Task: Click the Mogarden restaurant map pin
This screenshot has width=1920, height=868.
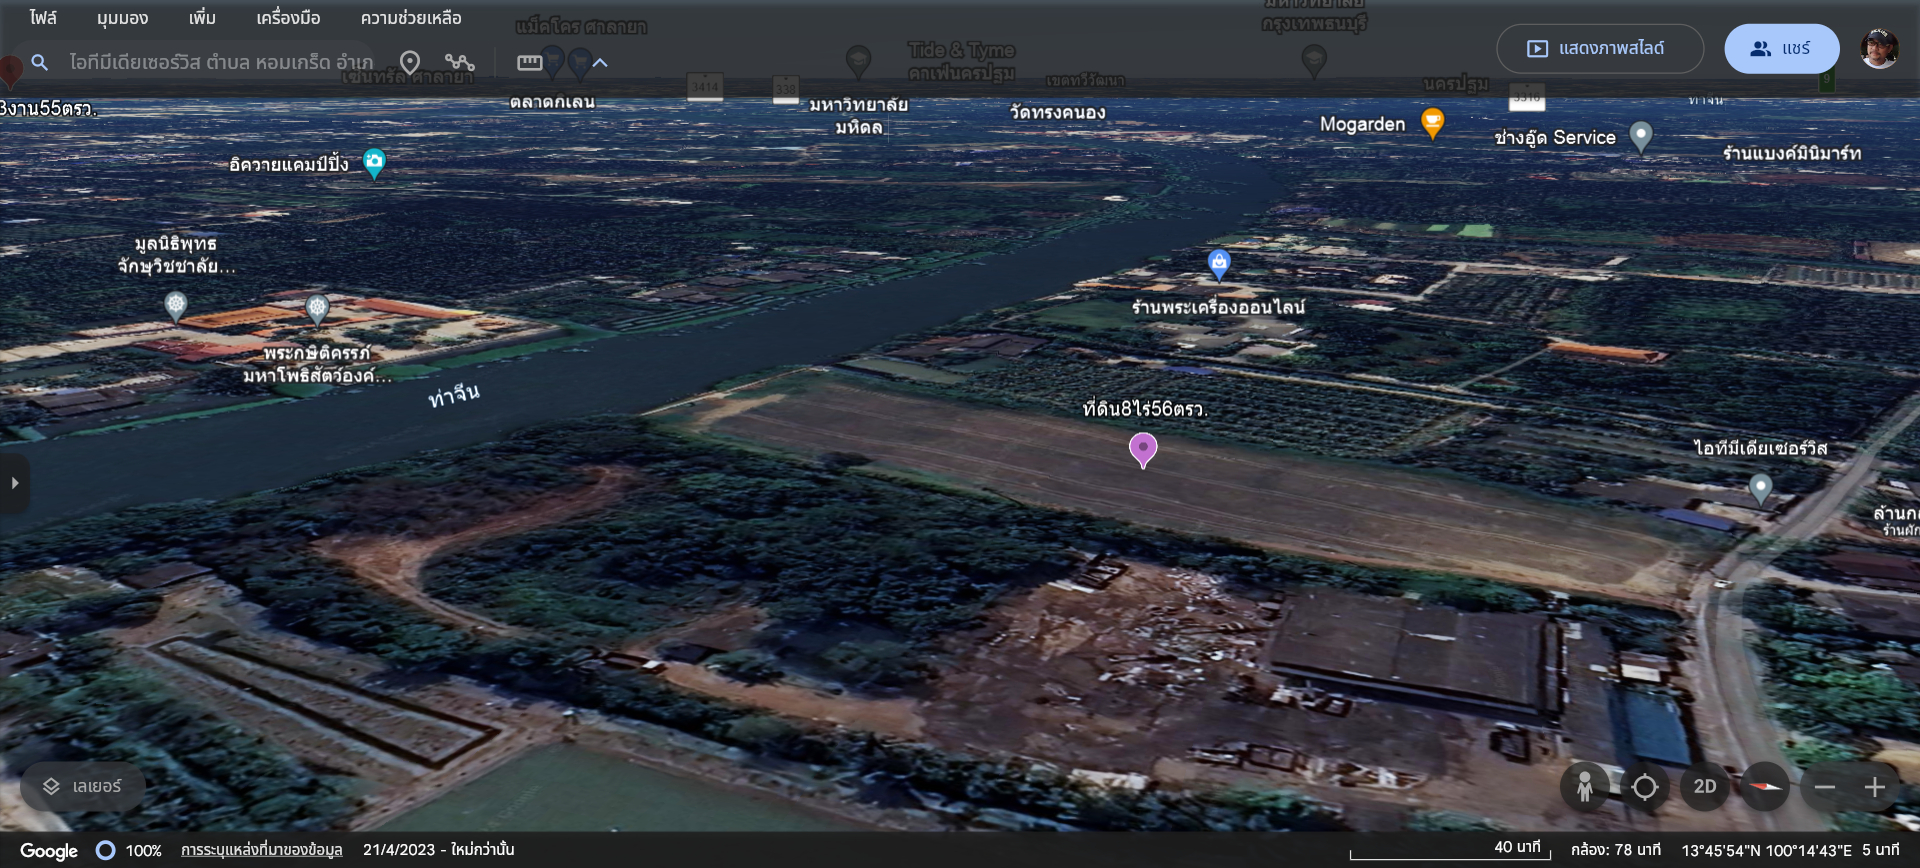Action: (1432, 123)
